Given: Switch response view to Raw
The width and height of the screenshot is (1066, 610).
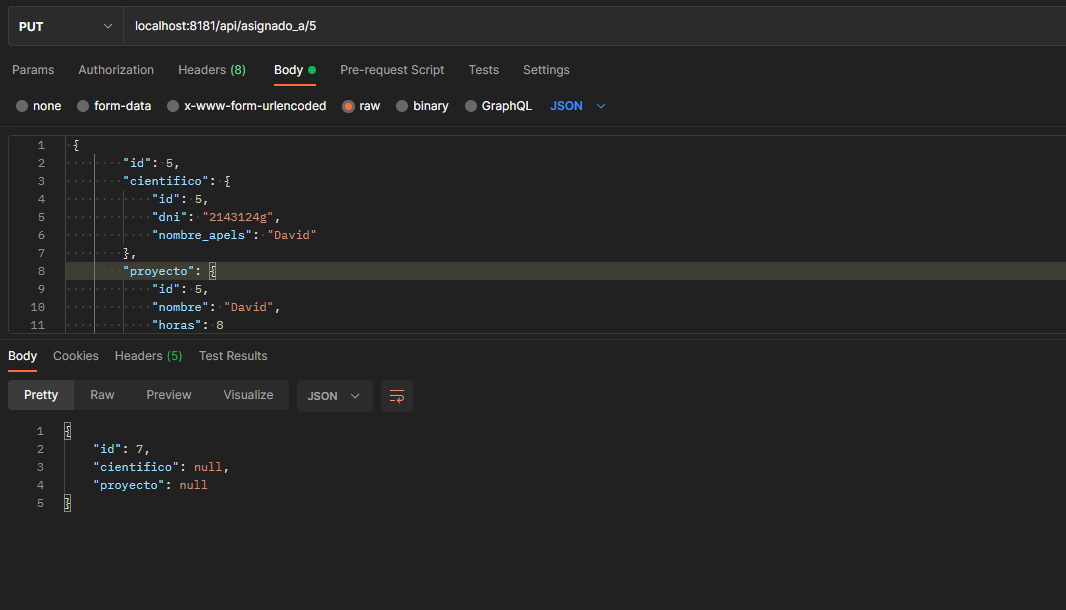Looking at the screenshot, I should pos(102,395).
